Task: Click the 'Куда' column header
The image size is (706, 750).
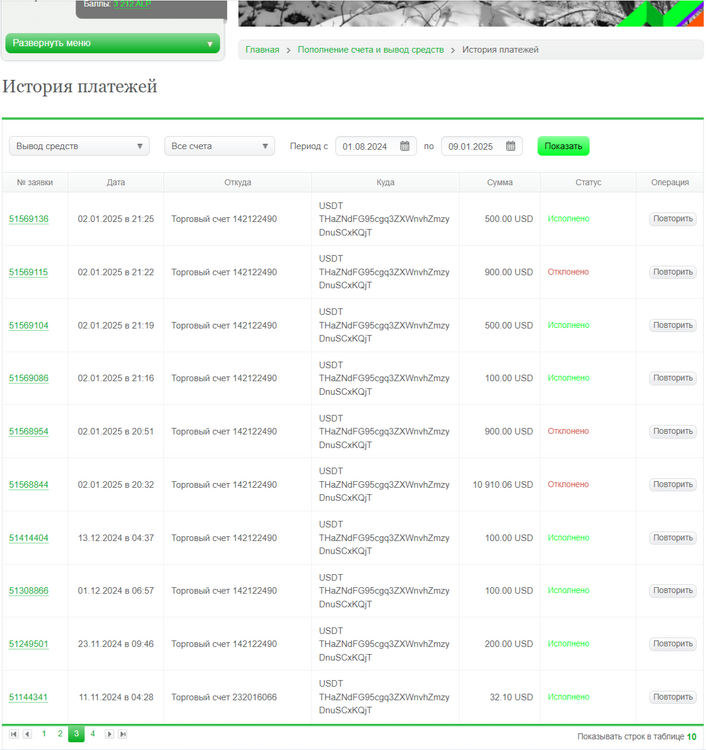Action: (386, 182)
